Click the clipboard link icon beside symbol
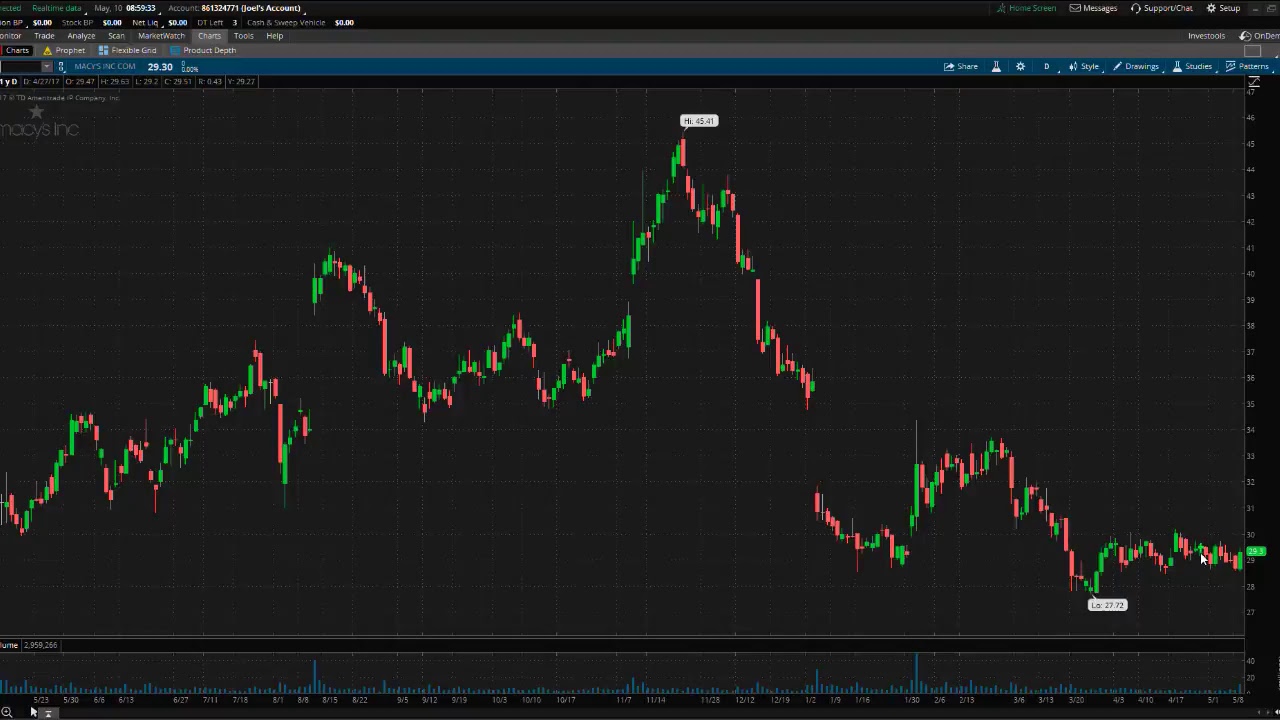This screenshot has width=1280, height=720. [61, 67]
